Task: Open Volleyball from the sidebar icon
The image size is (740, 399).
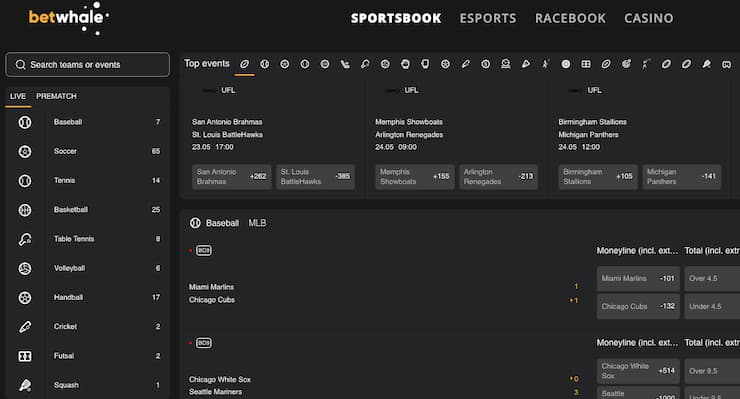Action: point(25,268)
